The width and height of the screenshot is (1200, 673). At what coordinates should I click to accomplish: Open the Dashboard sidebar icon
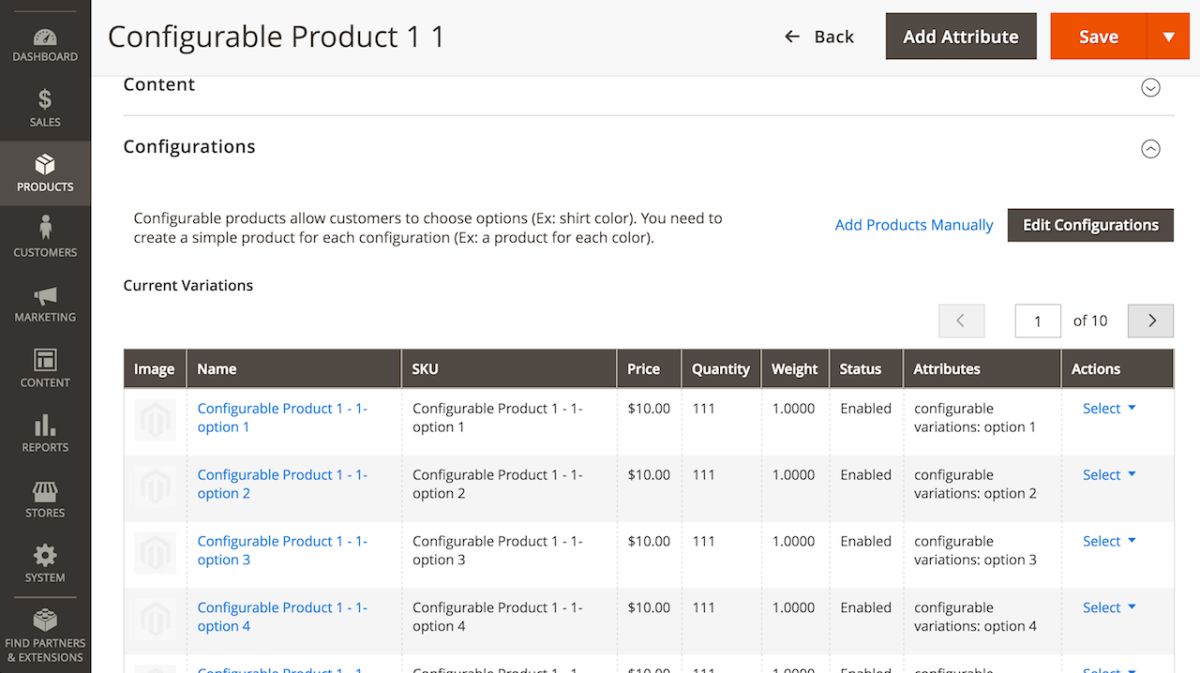click(45, 39)
